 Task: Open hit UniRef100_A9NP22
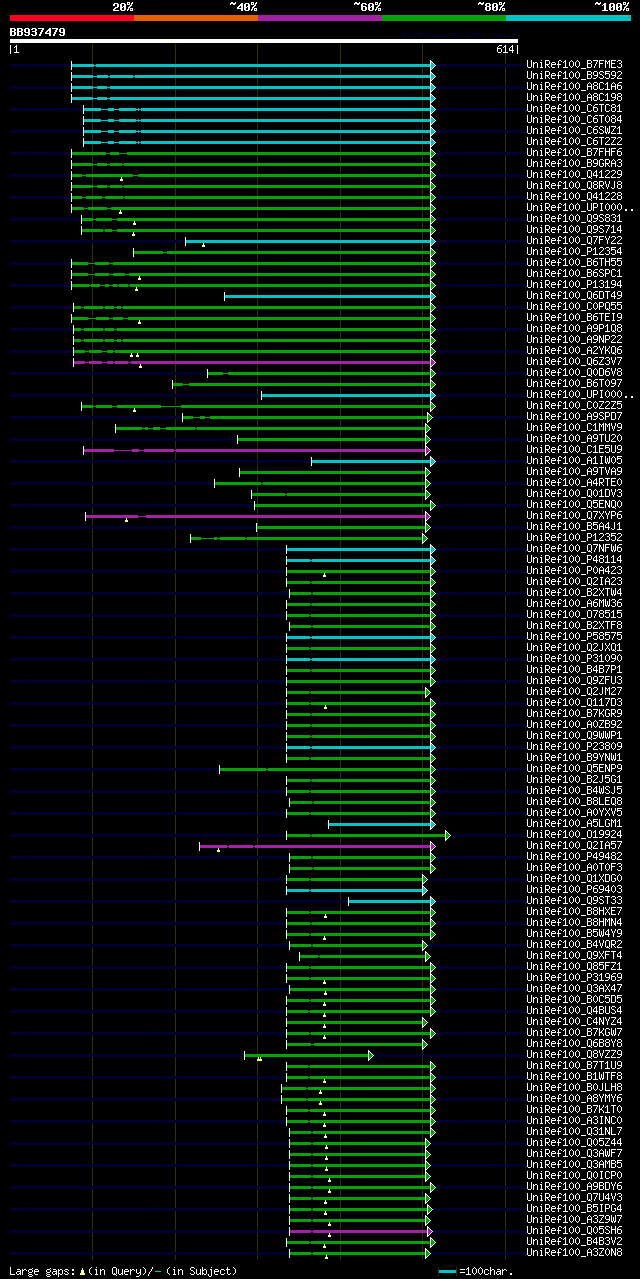click(574, 340)
